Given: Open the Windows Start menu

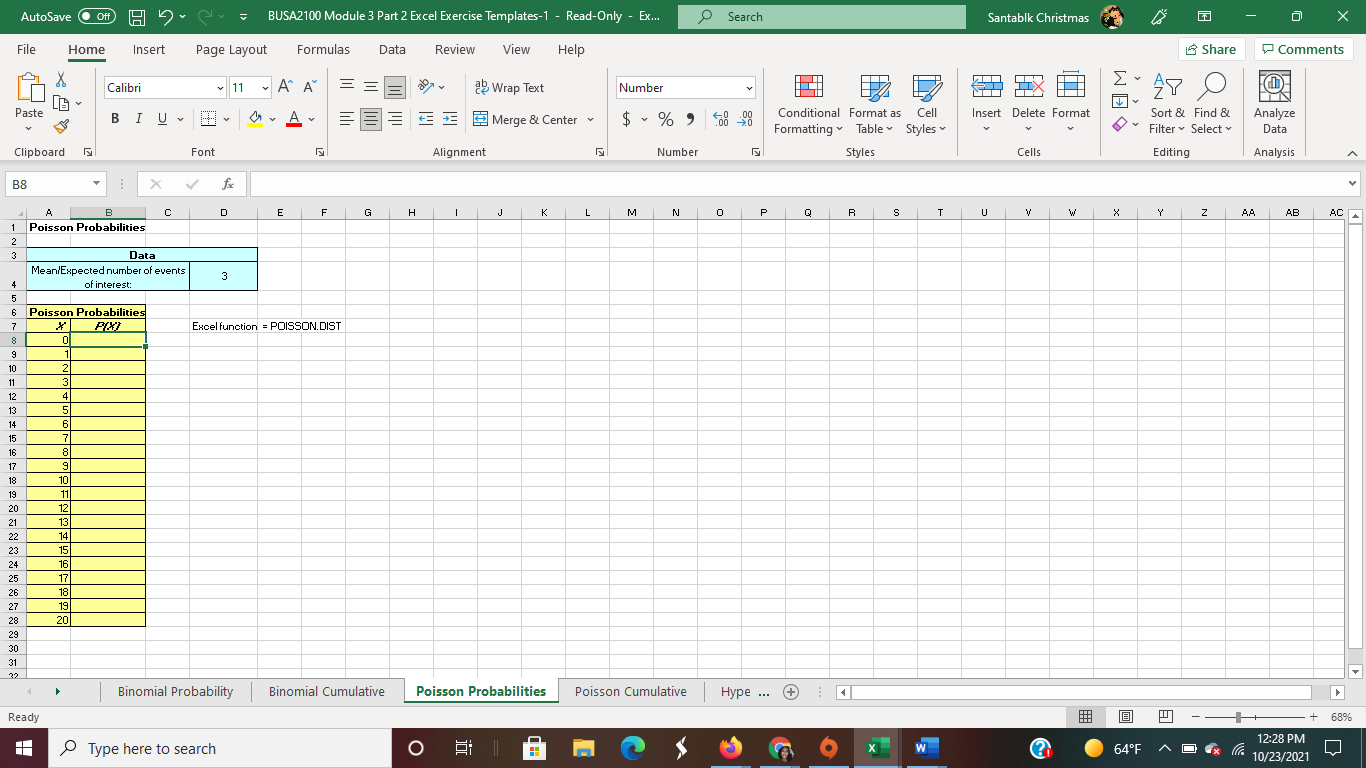Looking at the screenshot, I should 23,748.
